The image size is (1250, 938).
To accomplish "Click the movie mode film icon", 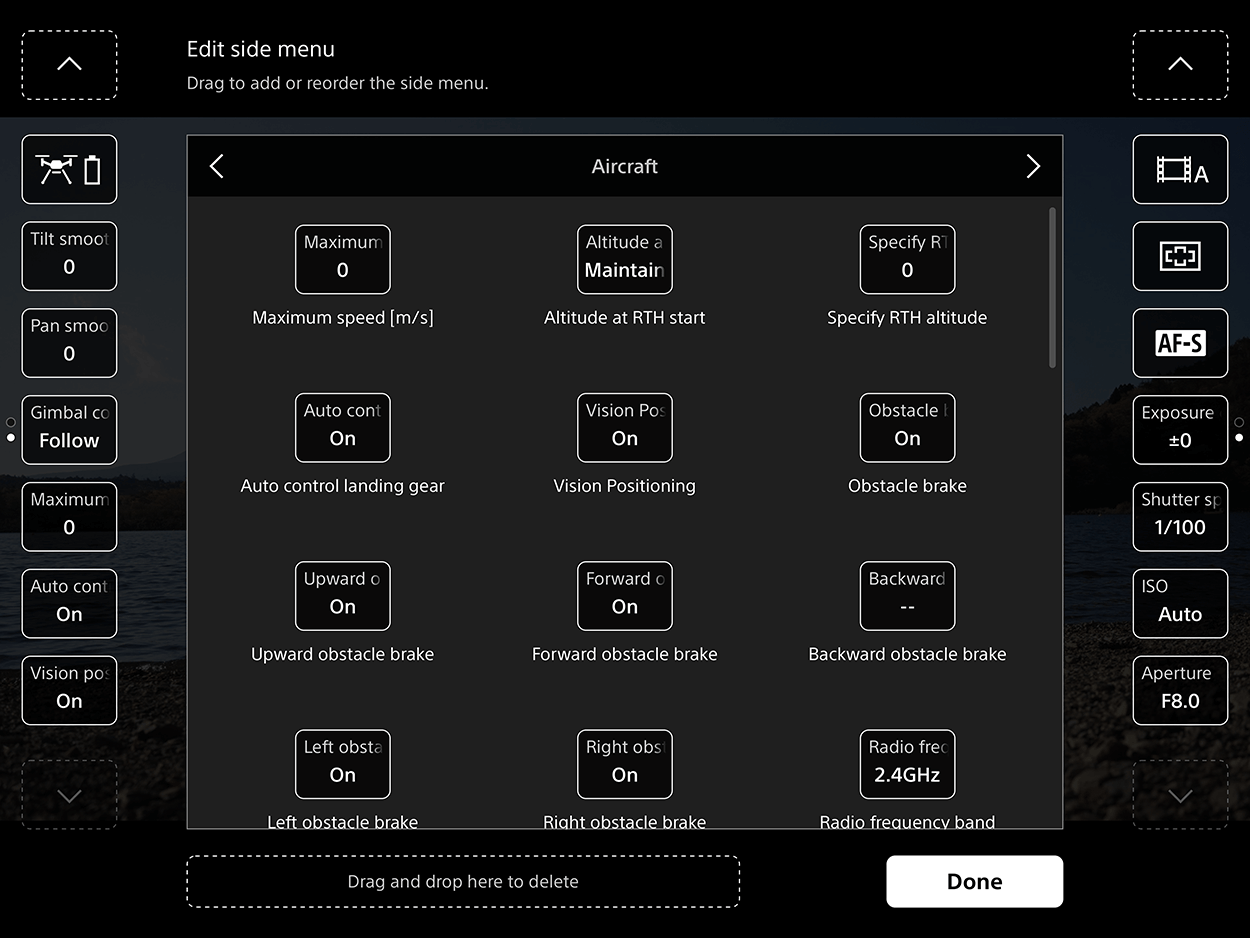I will point(1180,170).
